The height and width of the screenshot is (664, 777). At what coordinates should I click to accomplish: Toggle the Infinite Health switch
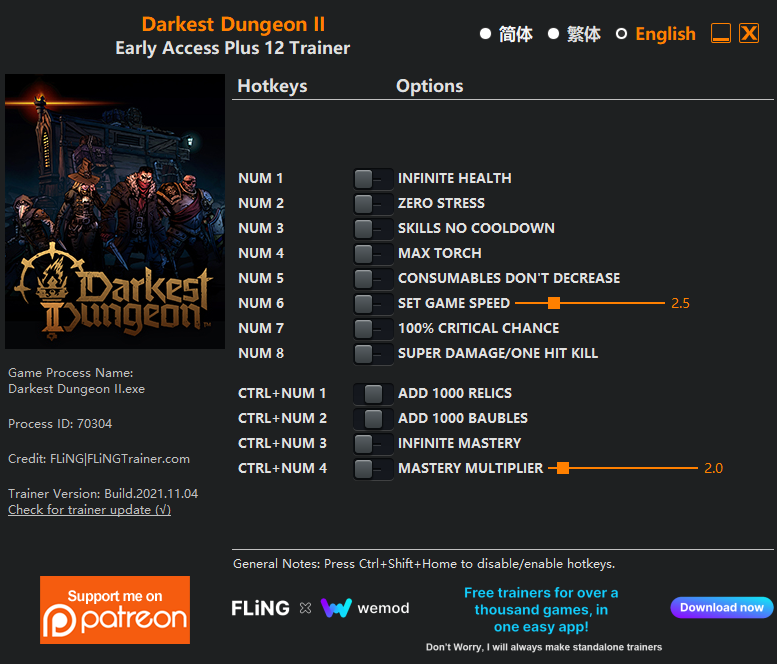point(373,179)
